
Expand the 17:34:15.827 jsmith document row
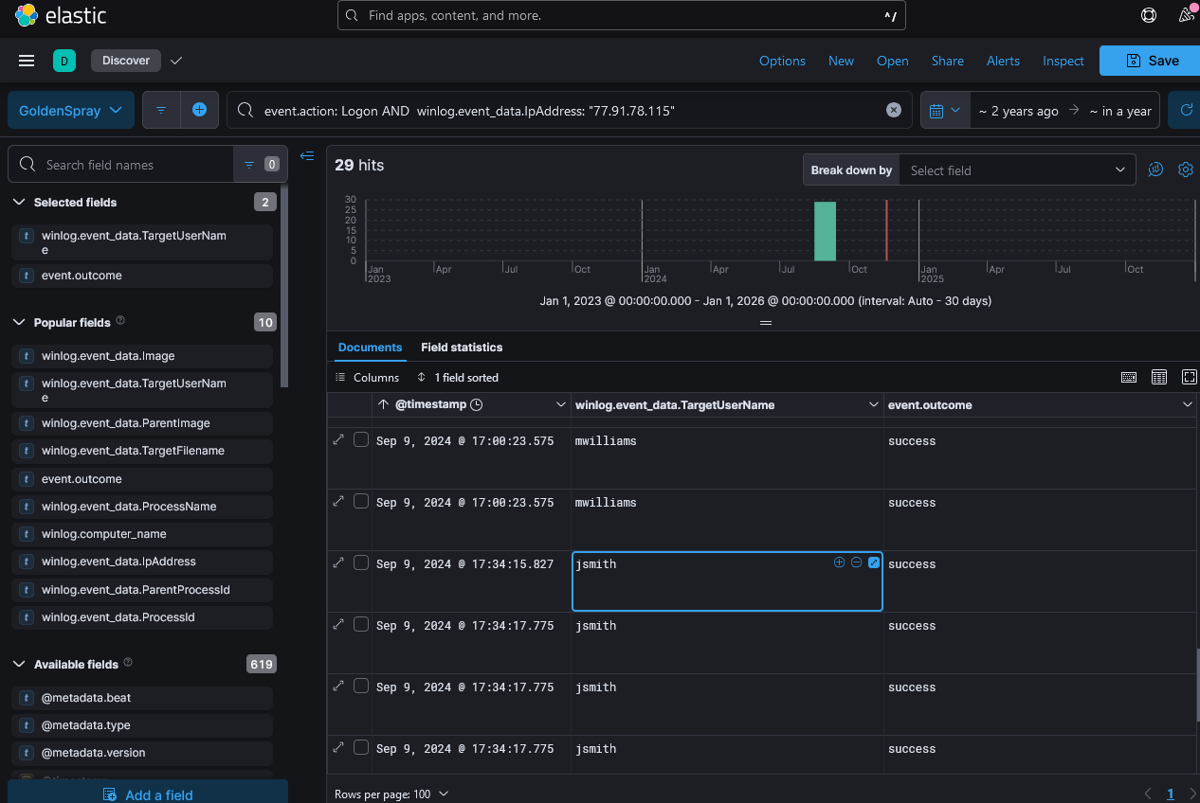[338, 563]
